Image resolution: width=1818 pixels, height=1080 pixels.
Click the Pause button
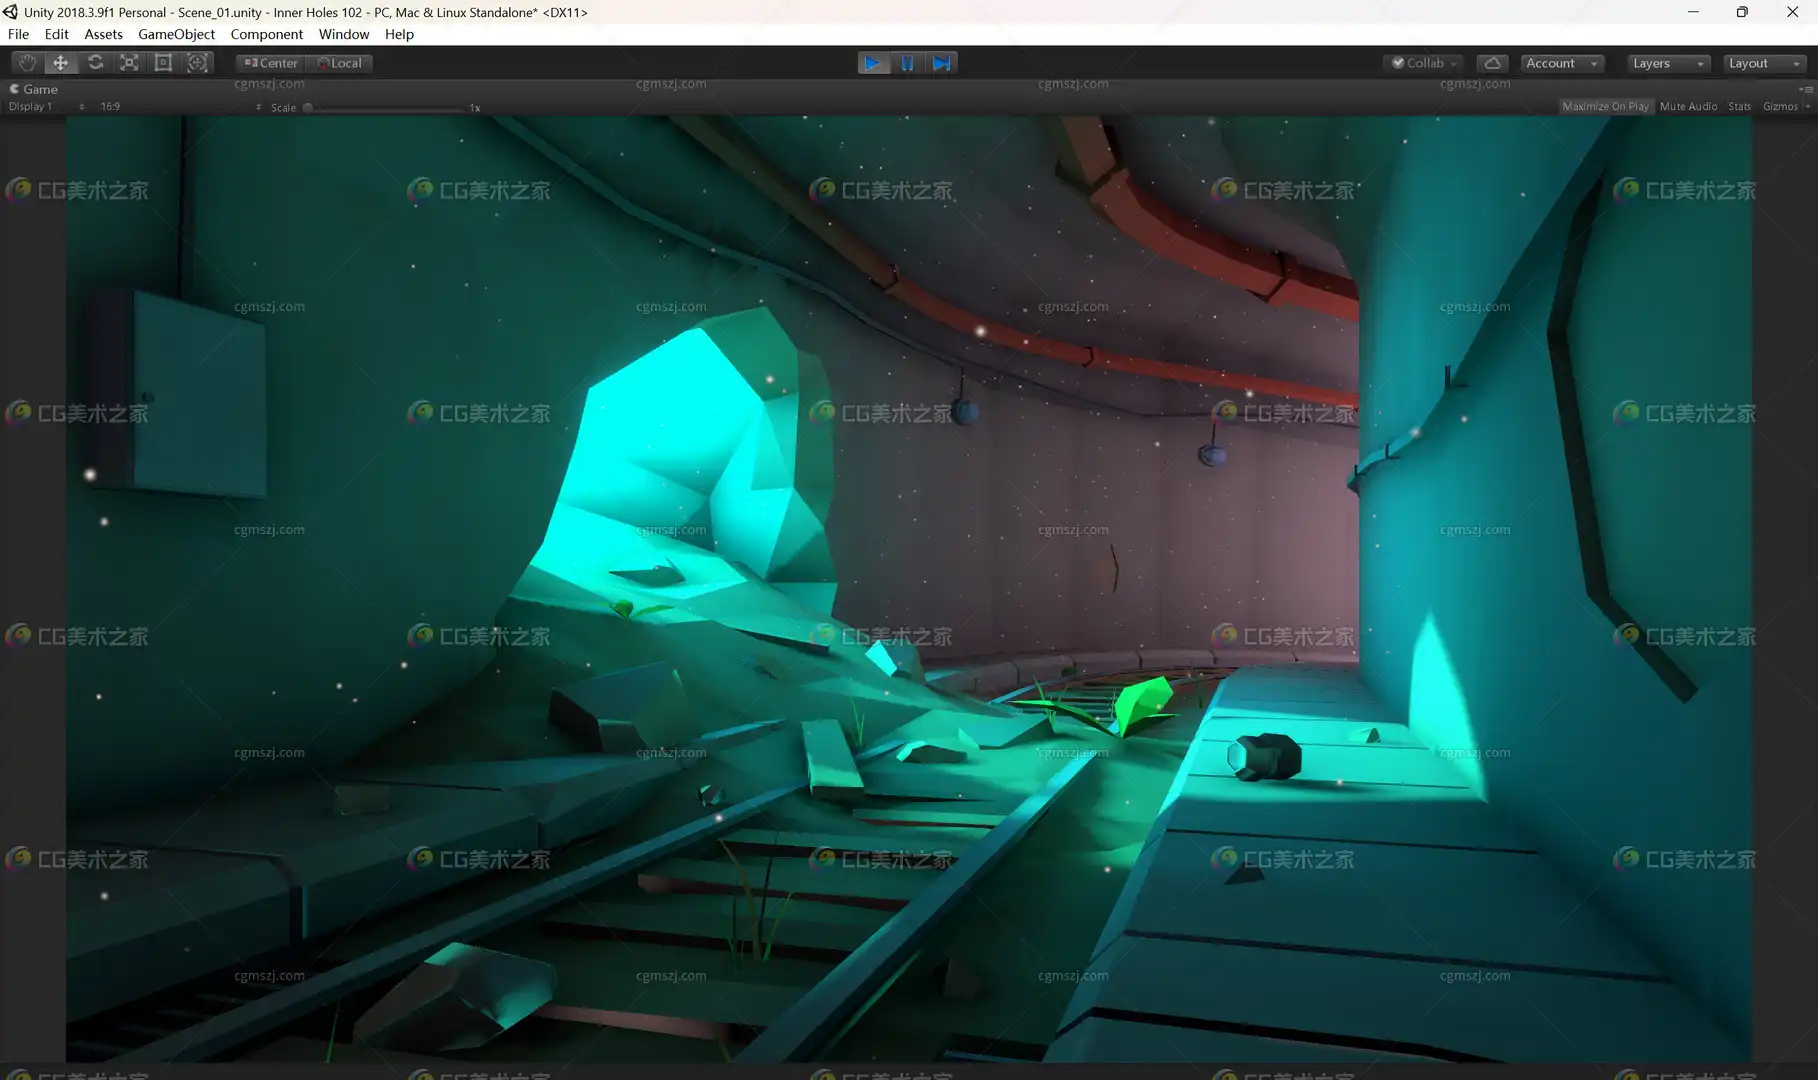click(907, 63)
